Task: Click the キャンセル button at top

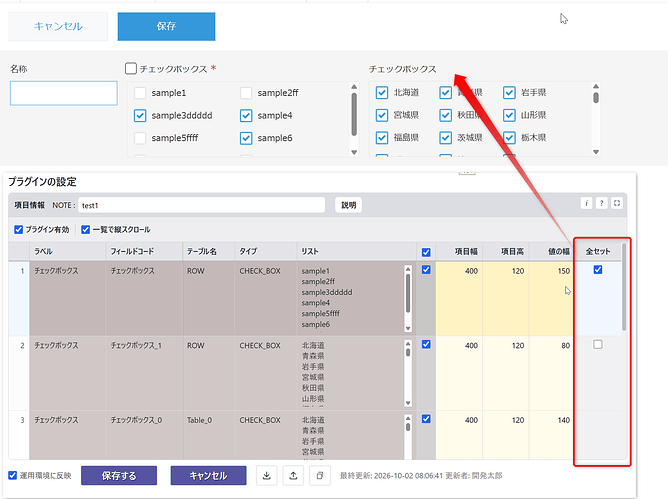Action: tap(58, 26)
